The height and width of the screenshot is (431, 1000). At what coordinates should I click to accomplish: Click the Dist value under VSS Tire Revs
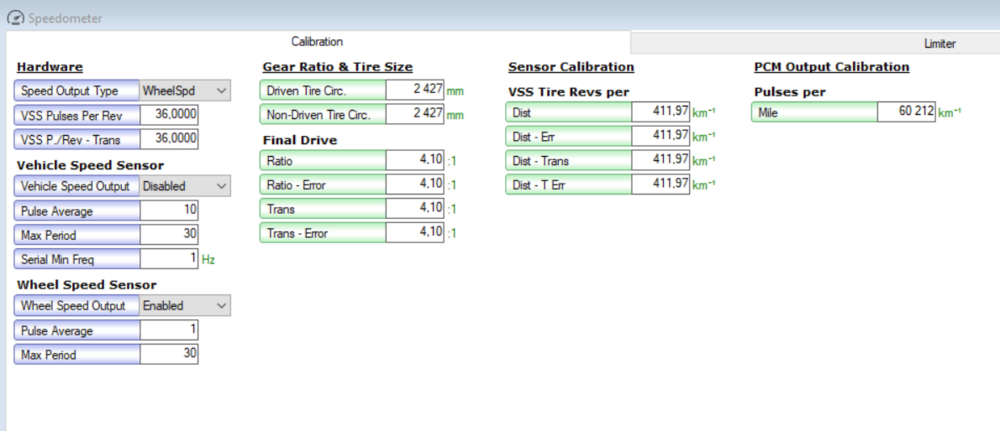click(660, 112)
